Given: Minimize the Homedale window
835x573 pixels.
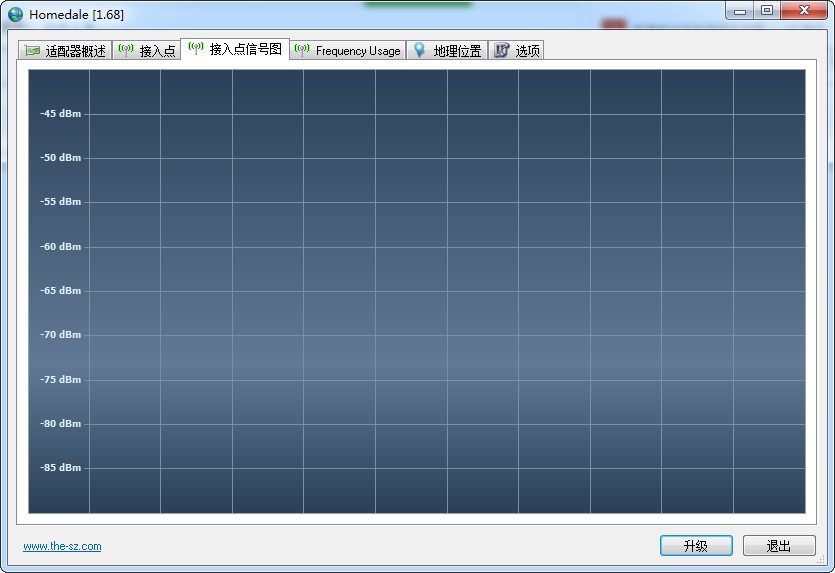Looking at the screenshot, I should coord(739,11).
